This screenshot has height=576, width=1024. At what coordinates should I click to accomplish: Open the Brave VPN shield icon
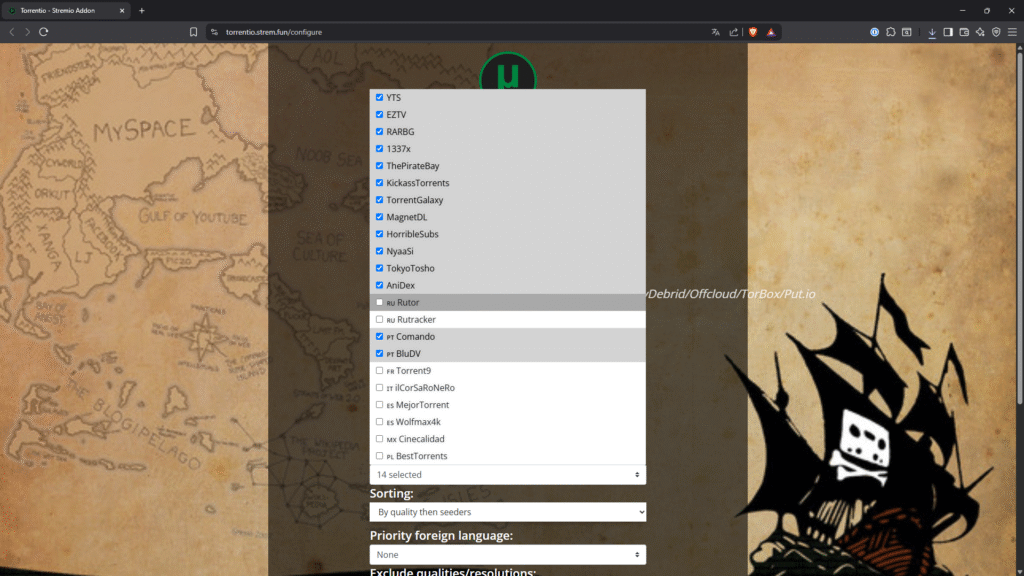pyautogui.click(x=996, y=32)
